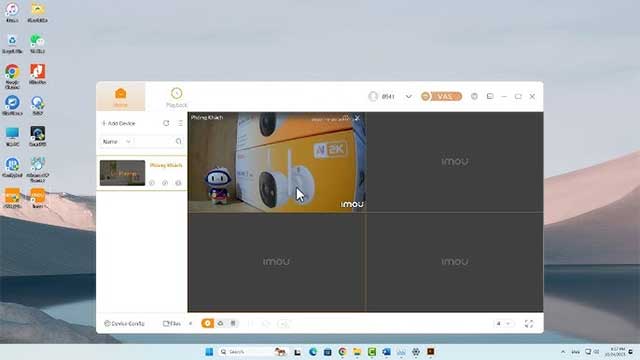The width and height of the screenshot is (640, 360).
Task: Click the Add Device button
Action: click(x=119, y=123)
